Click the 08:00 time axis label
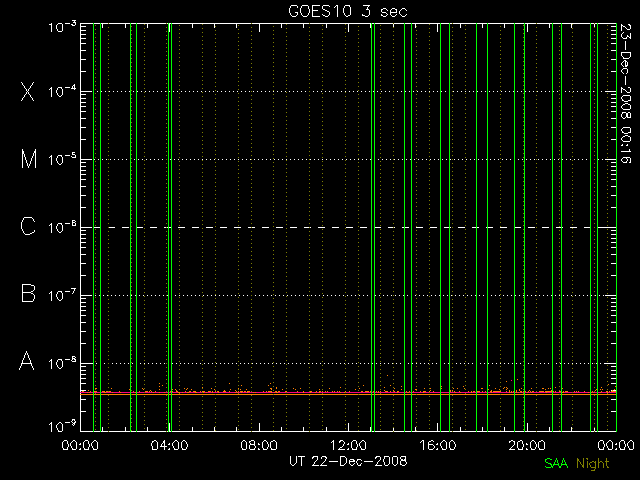This screenshot has width=640, height=480. pyautogui.click(x=259, y=445)
